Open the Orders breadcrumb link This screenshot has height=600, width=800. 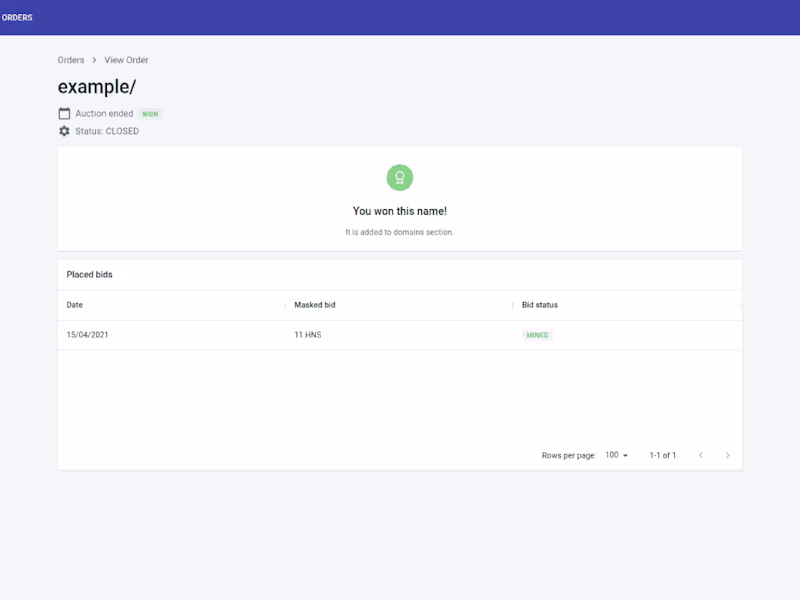coord(71,60)
